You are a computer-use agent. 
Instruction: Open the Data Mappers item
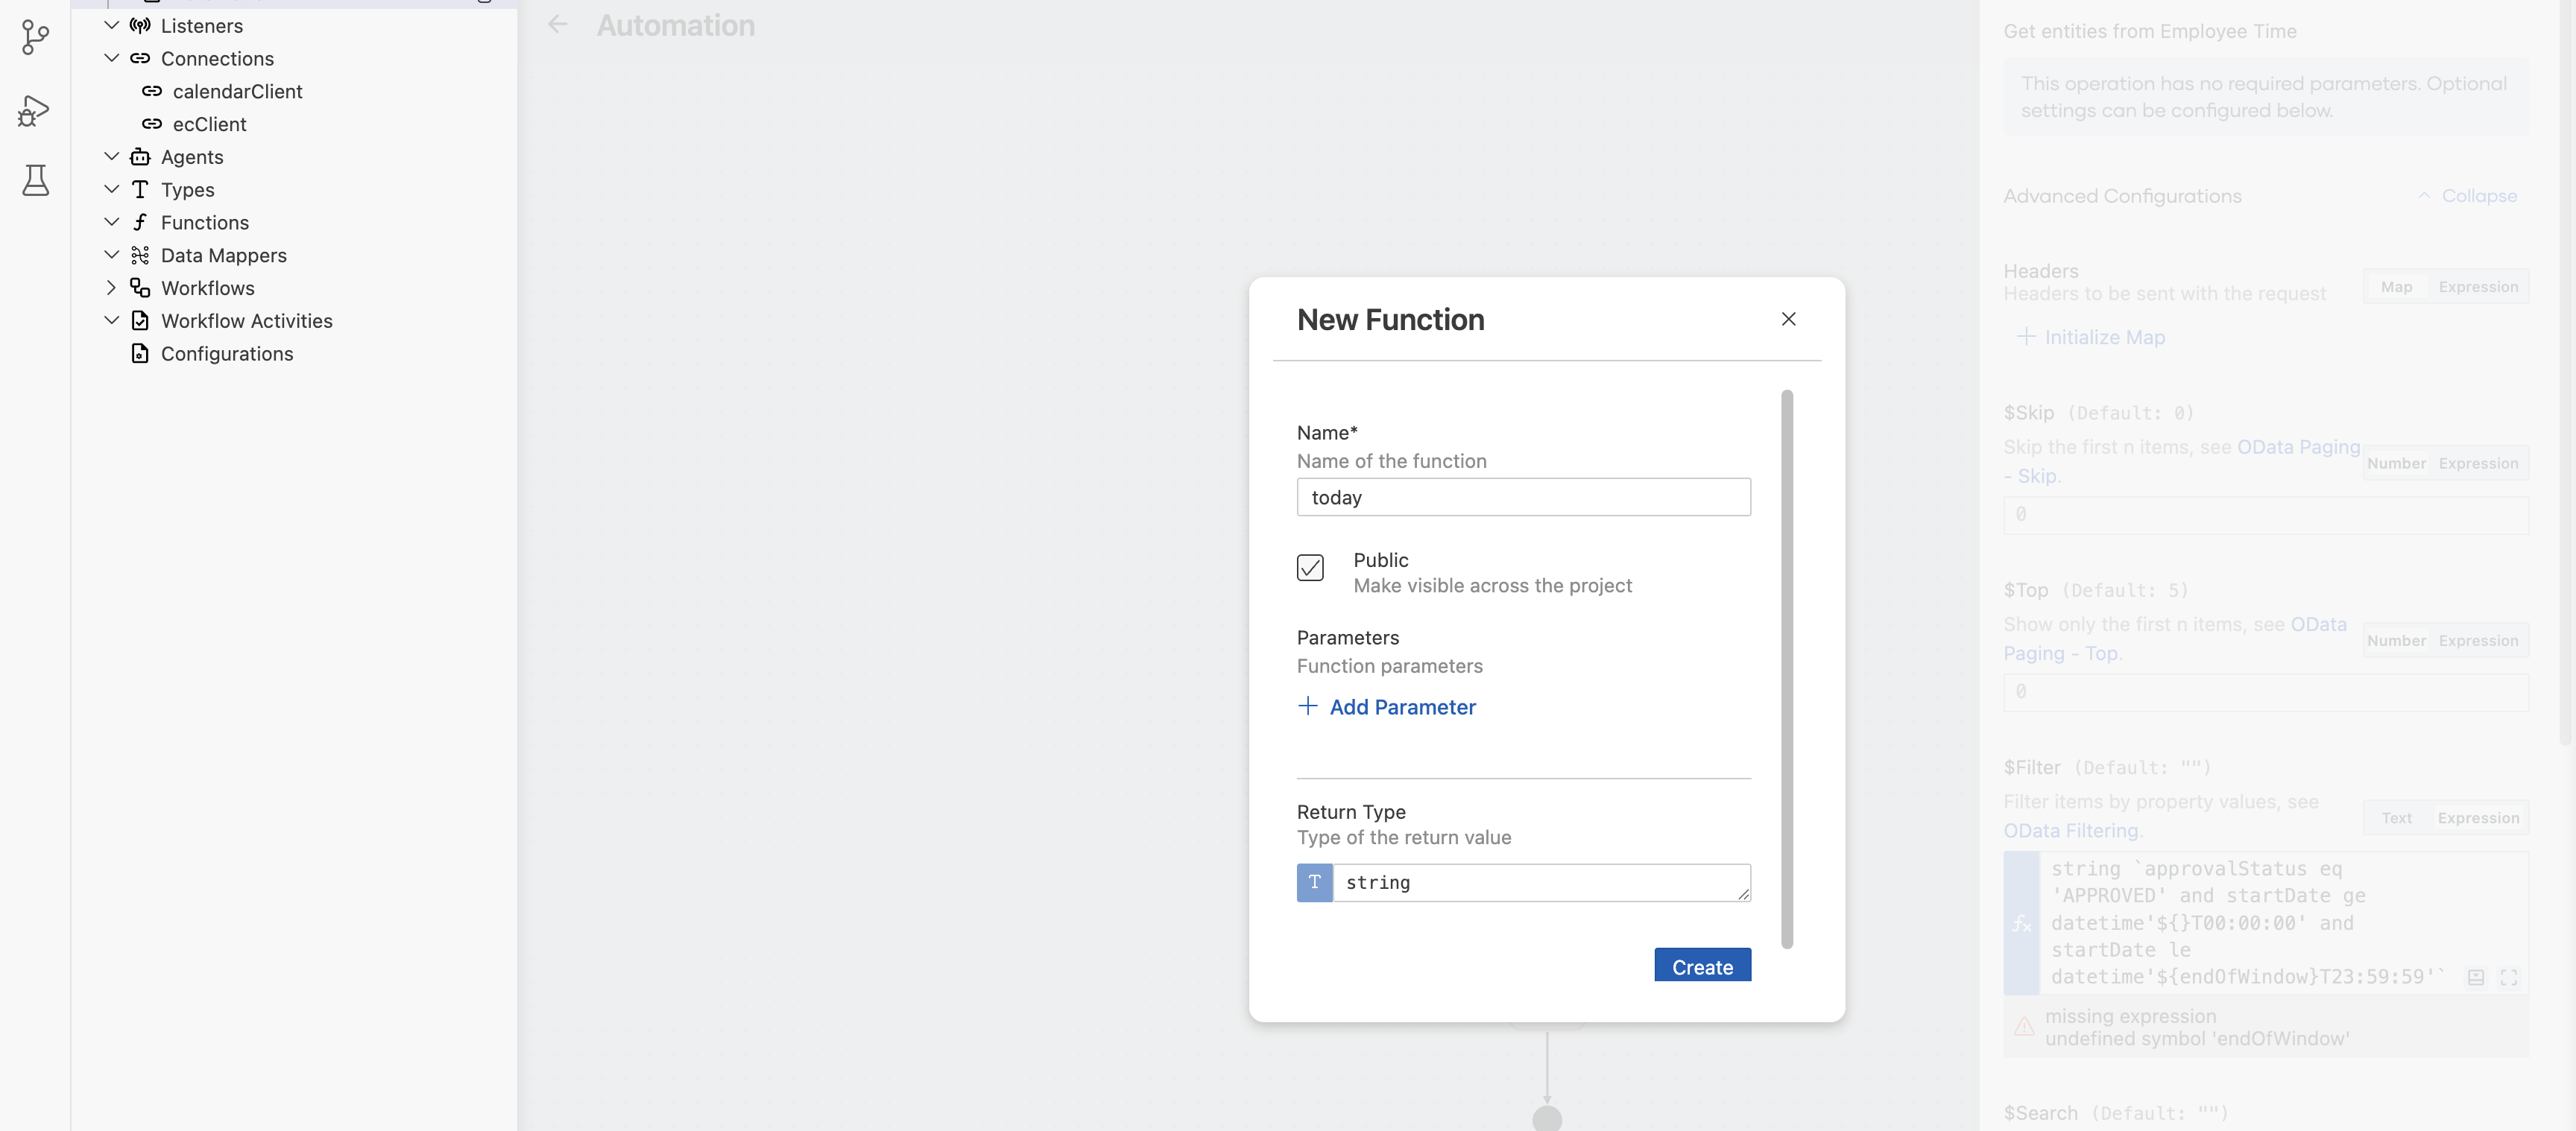pos(224,255)
